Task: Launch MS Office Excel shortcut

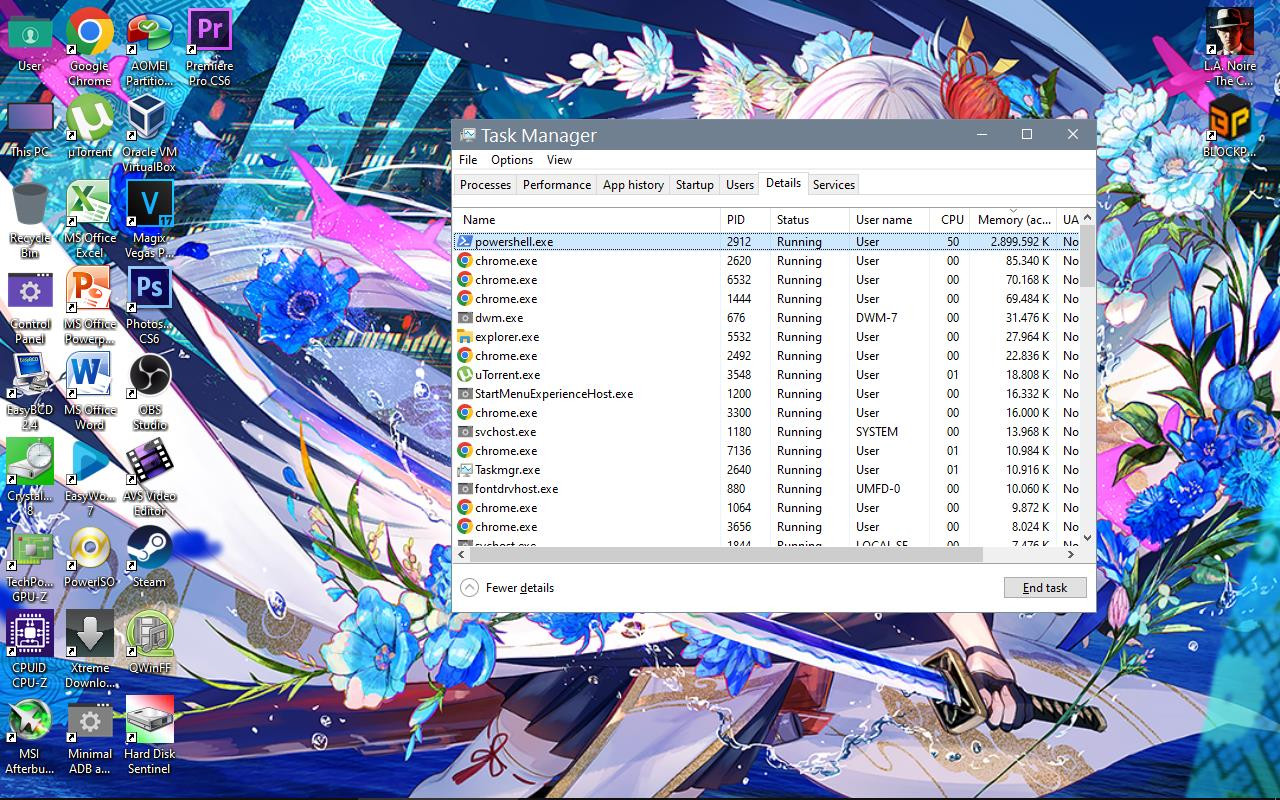Action: click(90, 220)
